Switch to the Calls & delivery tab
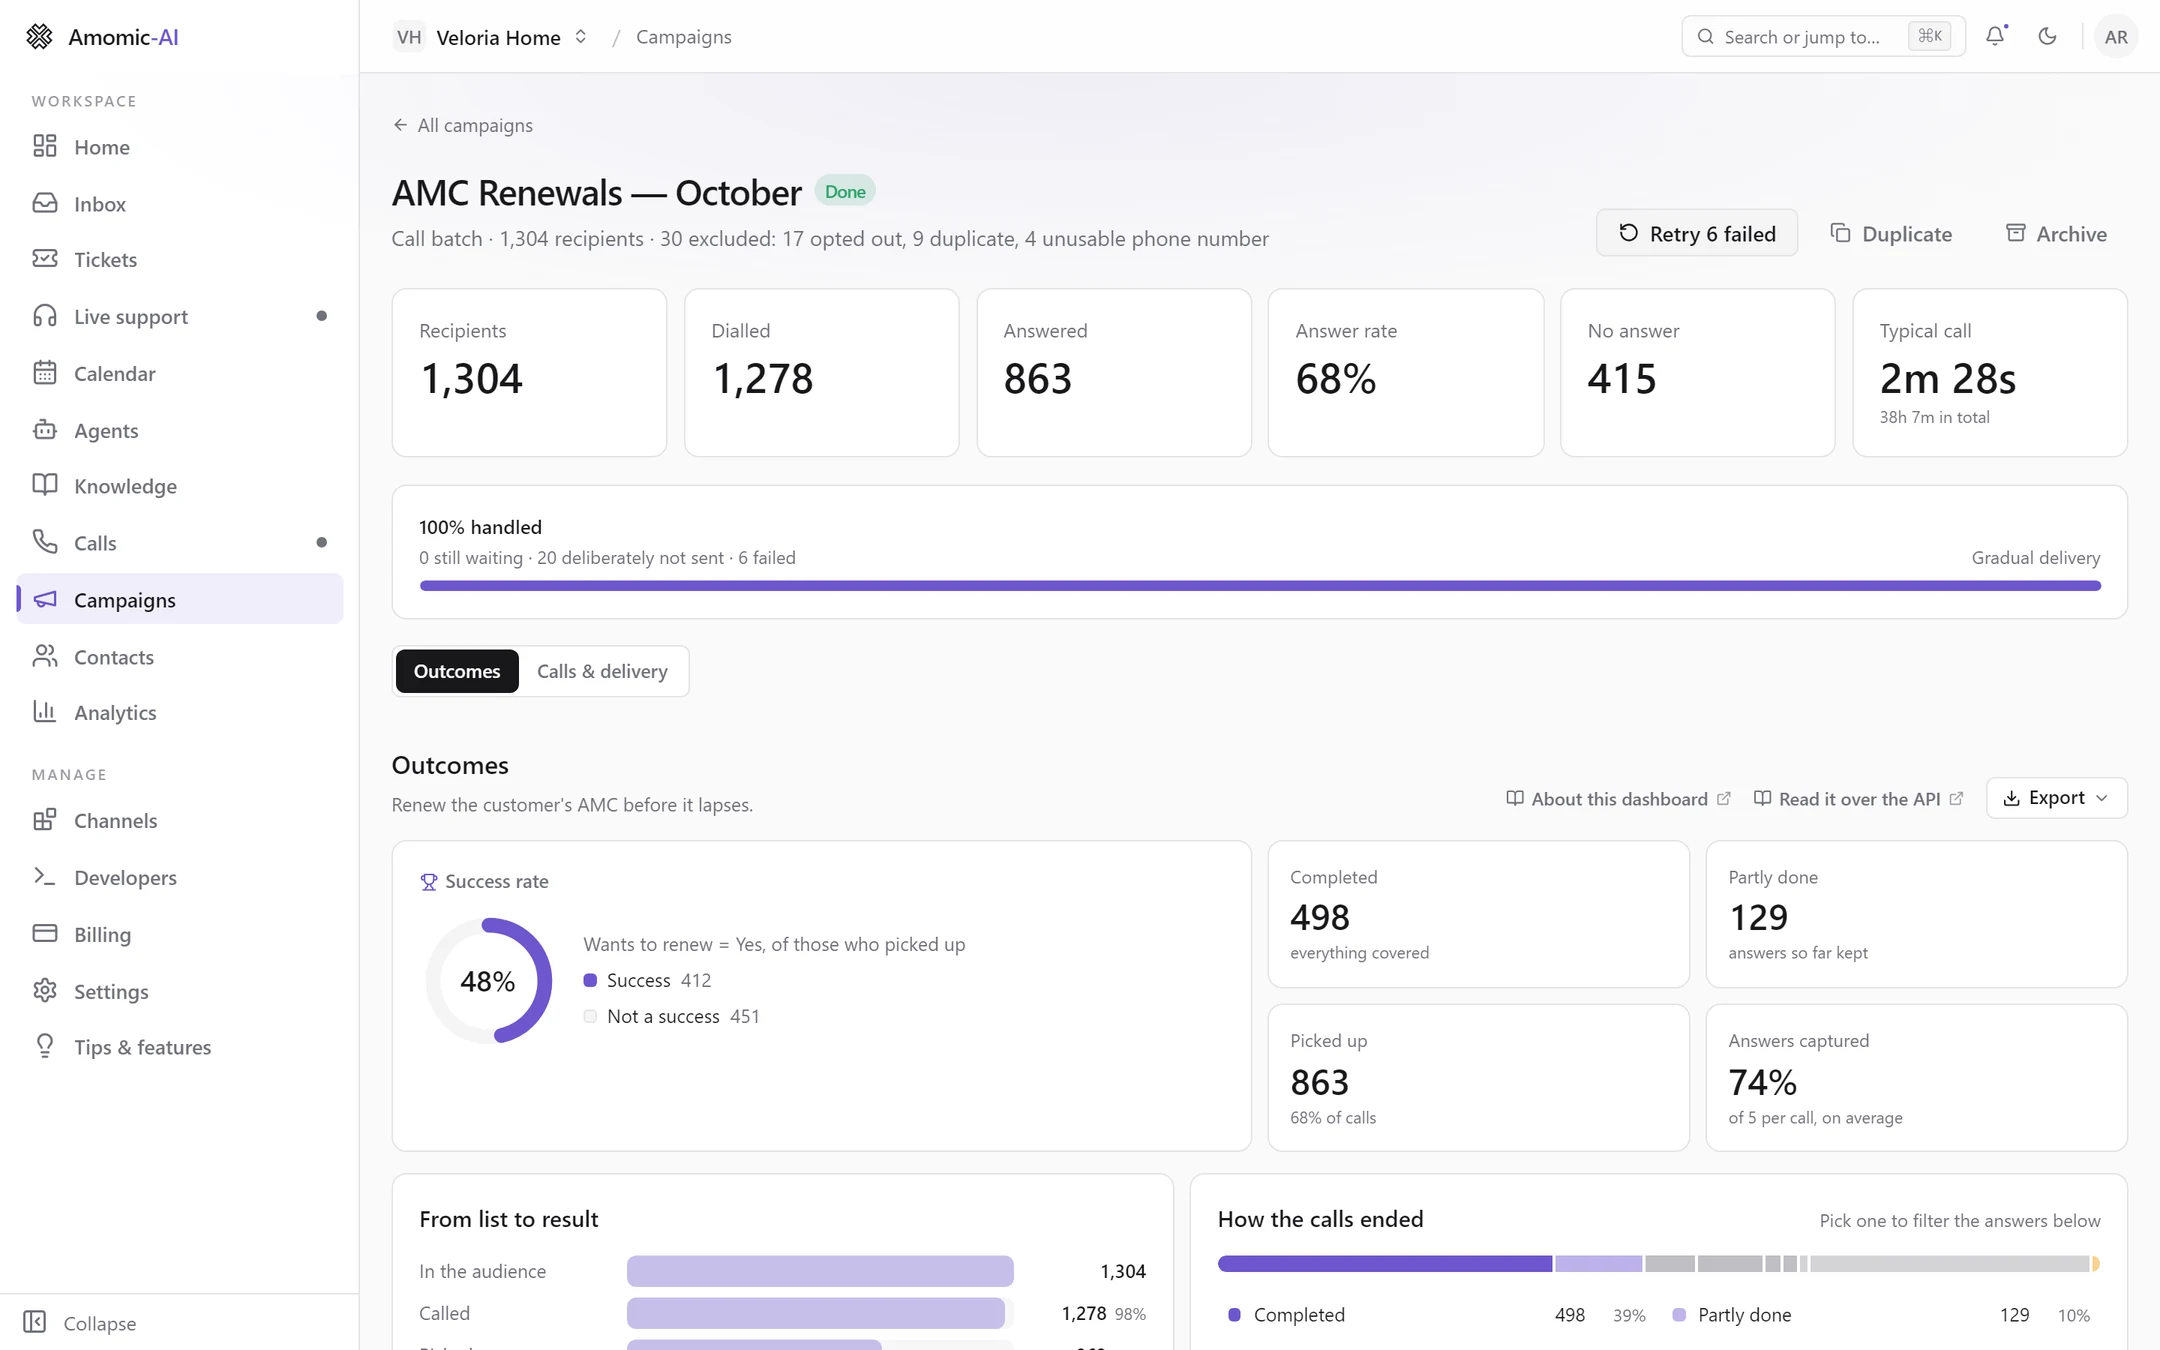The width and height of the screenshot is (2160, 1350). (602, 671)
